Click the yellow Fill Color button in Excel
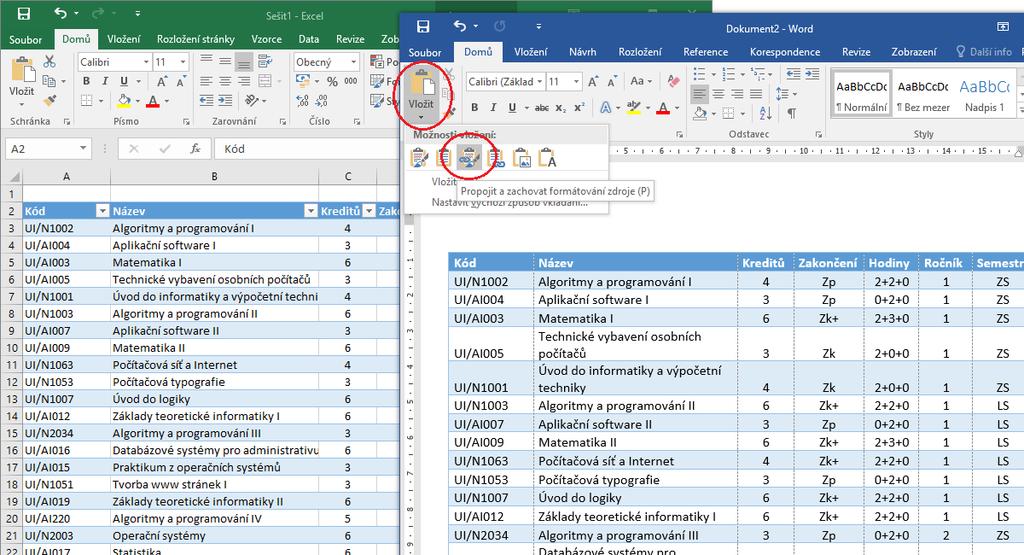This screenshot has width=1024, height=555. pos(123,101)
